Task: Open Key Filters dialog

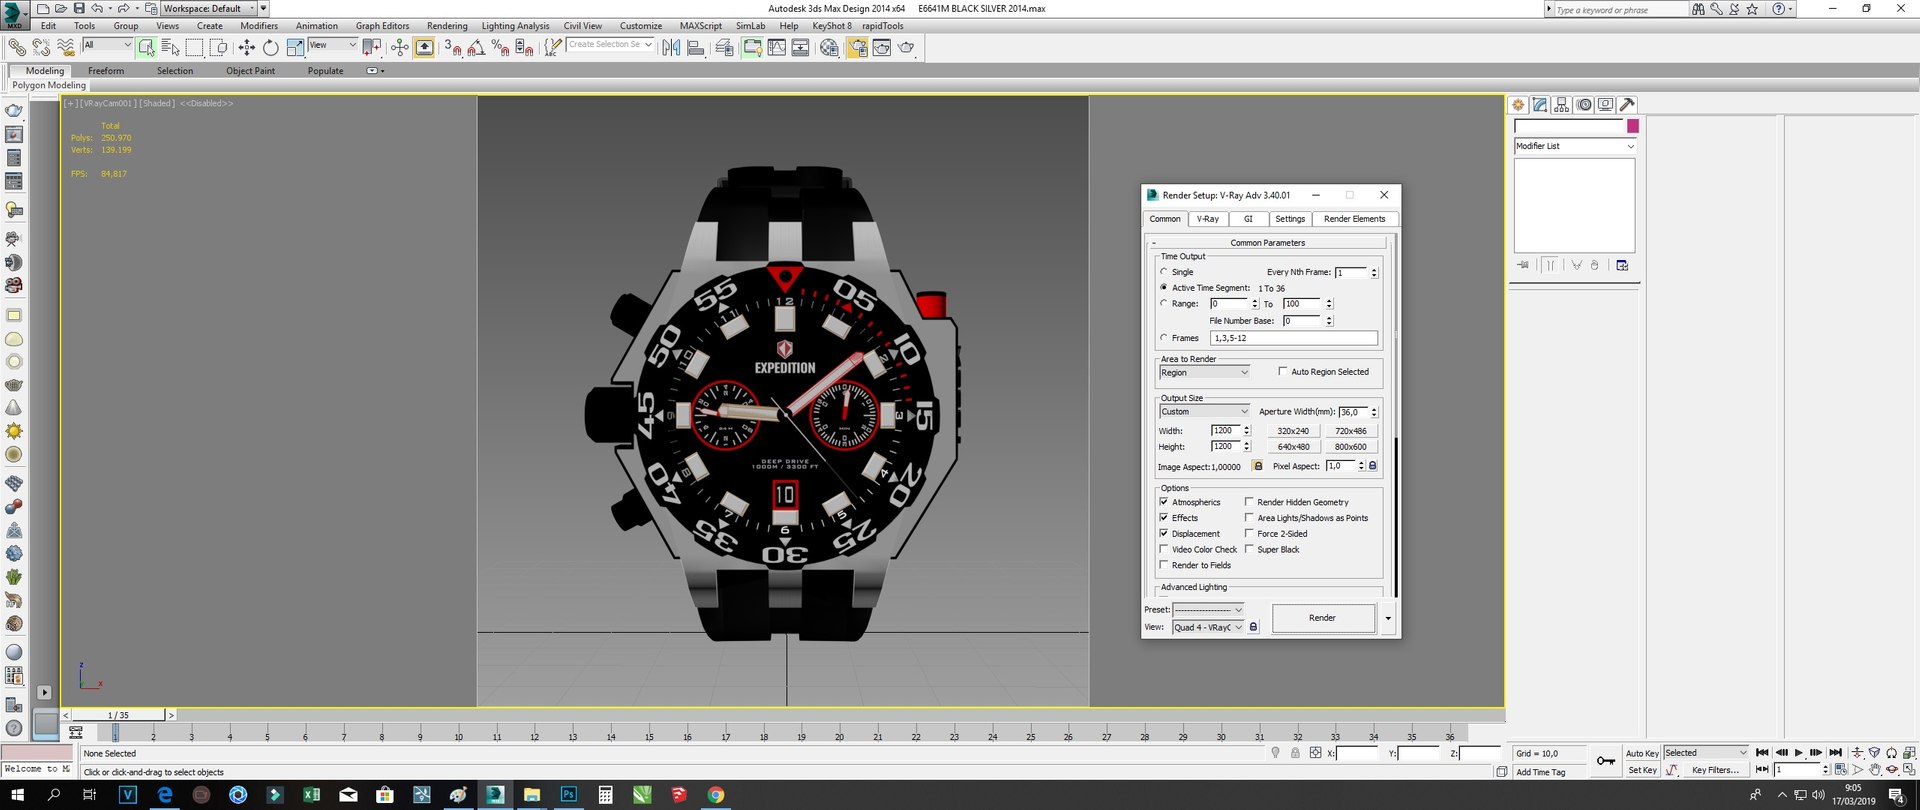Action: pos(1715,770)
